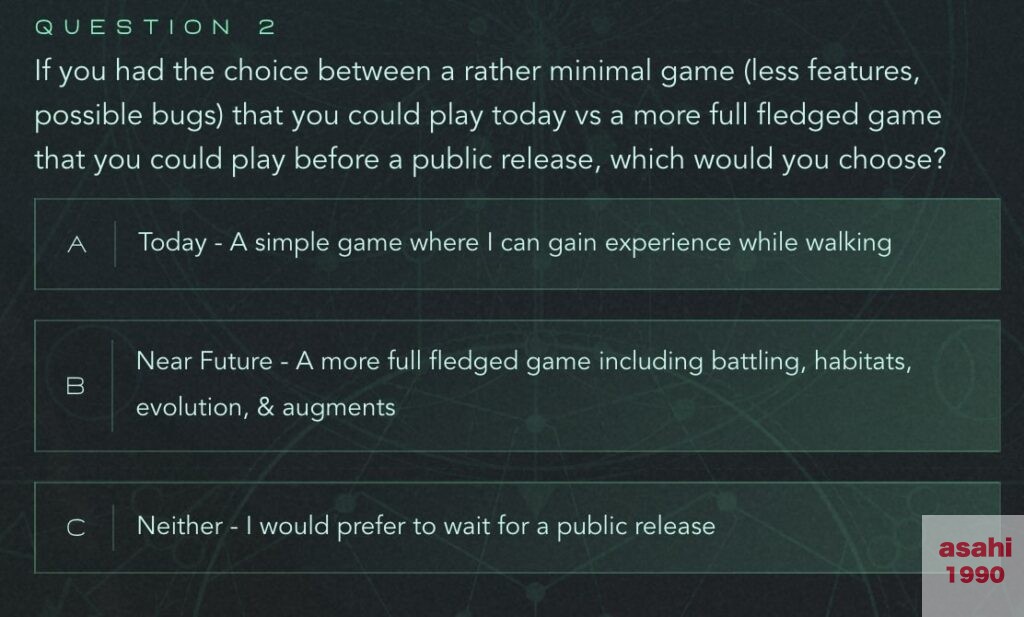The image size is (1024, 617).
Task: Click the letter C option badge
Action: [76, 527]
